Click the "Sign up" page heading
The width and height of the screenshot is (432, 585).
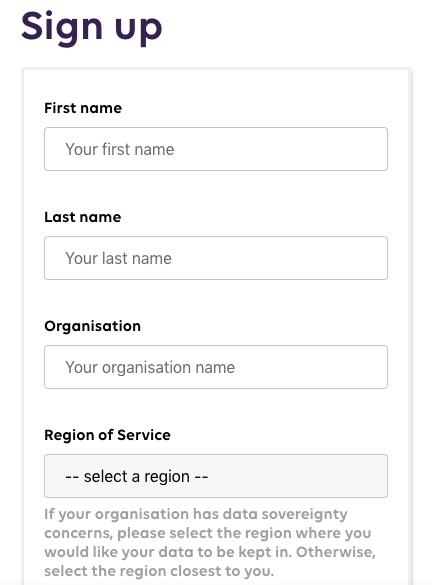click(91, 27)
